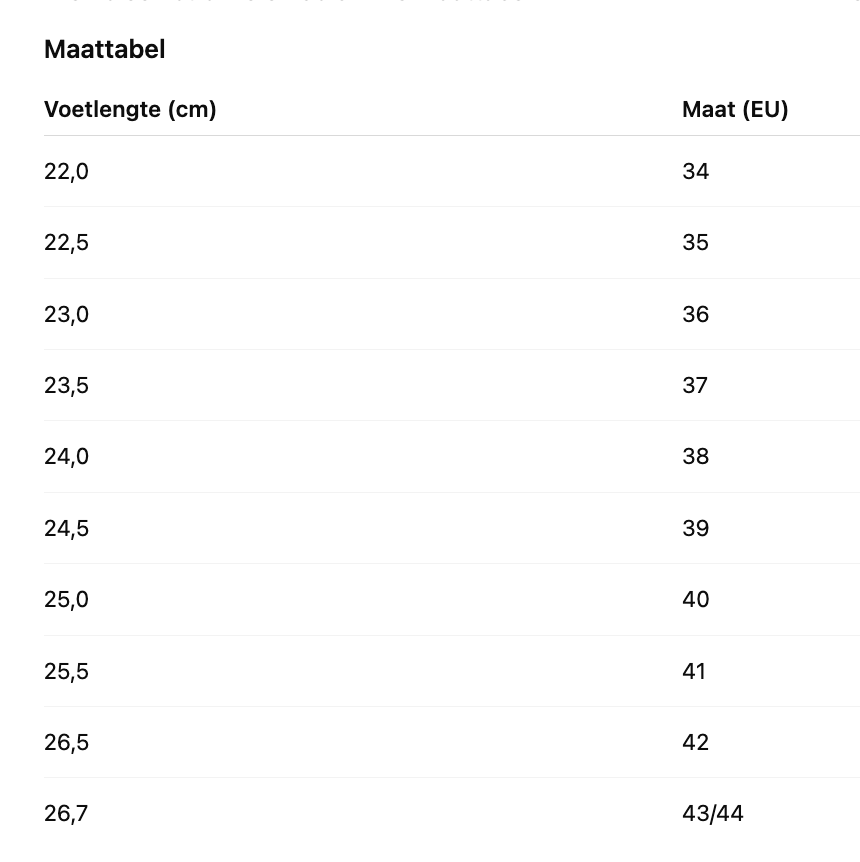Select the 23,0 foot length cell
Viewport: 860px width, 862px height.
66,314
